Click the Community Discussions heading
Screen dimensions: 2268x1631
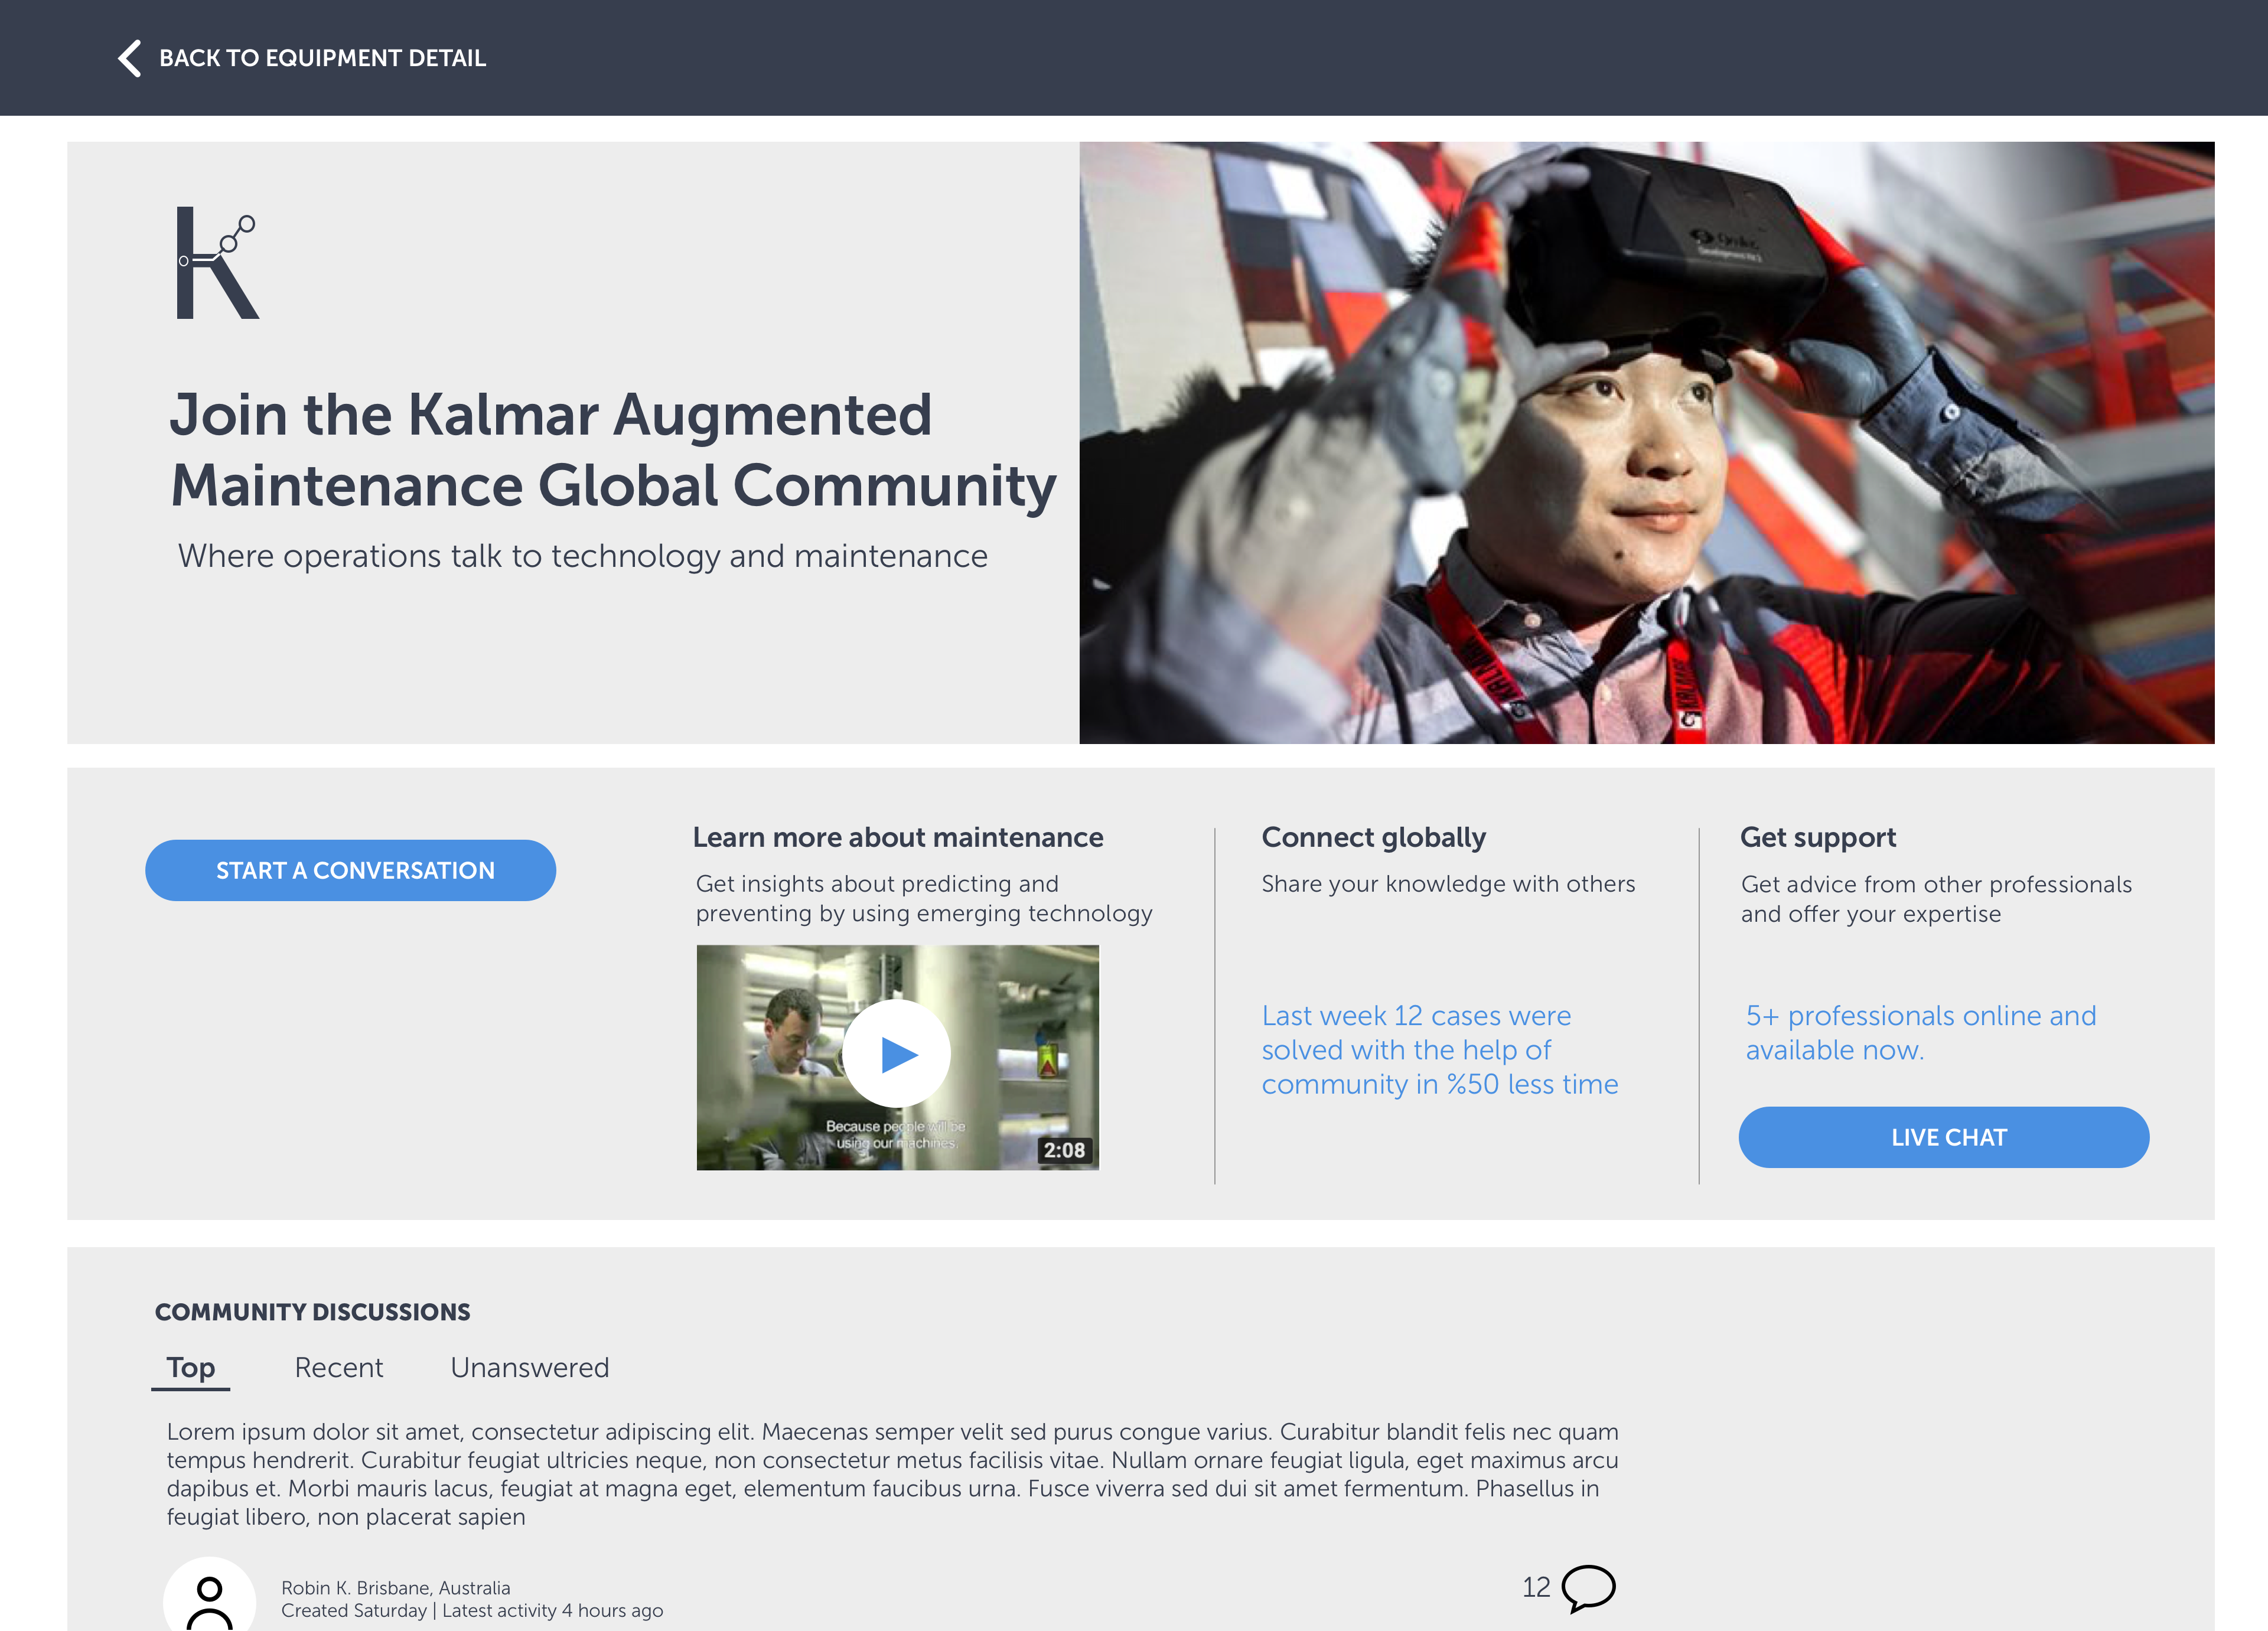click(x=312, y=1312)
